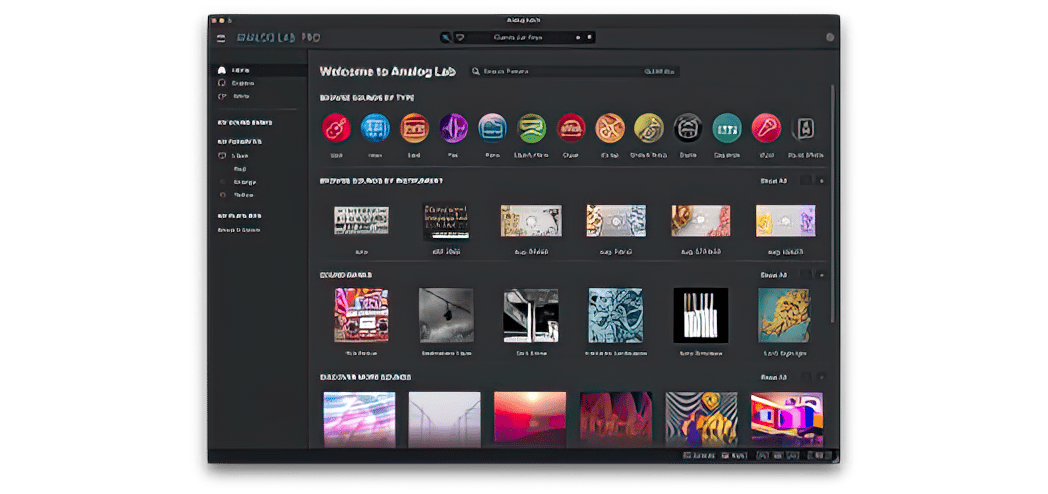Select the purple waveform Pad sound type
Viewport: 1048px width, 494px height.
454,128
